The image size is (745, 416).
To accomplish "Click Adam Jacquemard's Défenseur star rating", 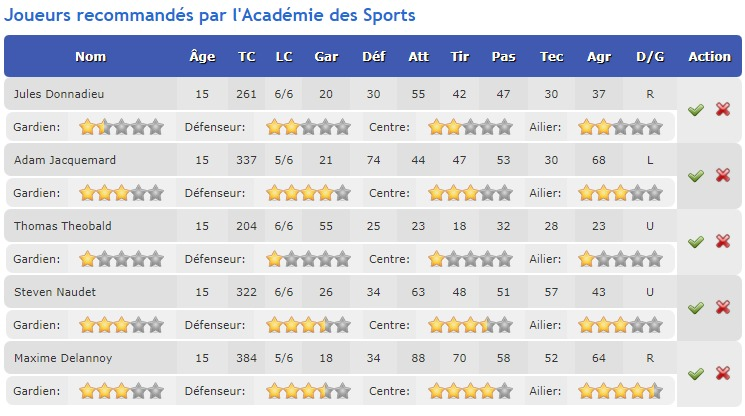I will click(308, 193).
